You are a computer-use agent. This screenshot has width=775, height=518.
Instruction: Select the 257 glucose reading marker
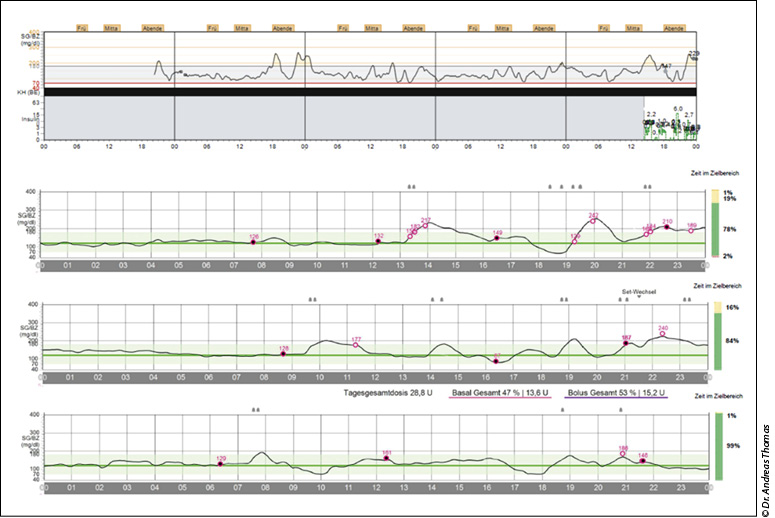(x=425, y=225)
